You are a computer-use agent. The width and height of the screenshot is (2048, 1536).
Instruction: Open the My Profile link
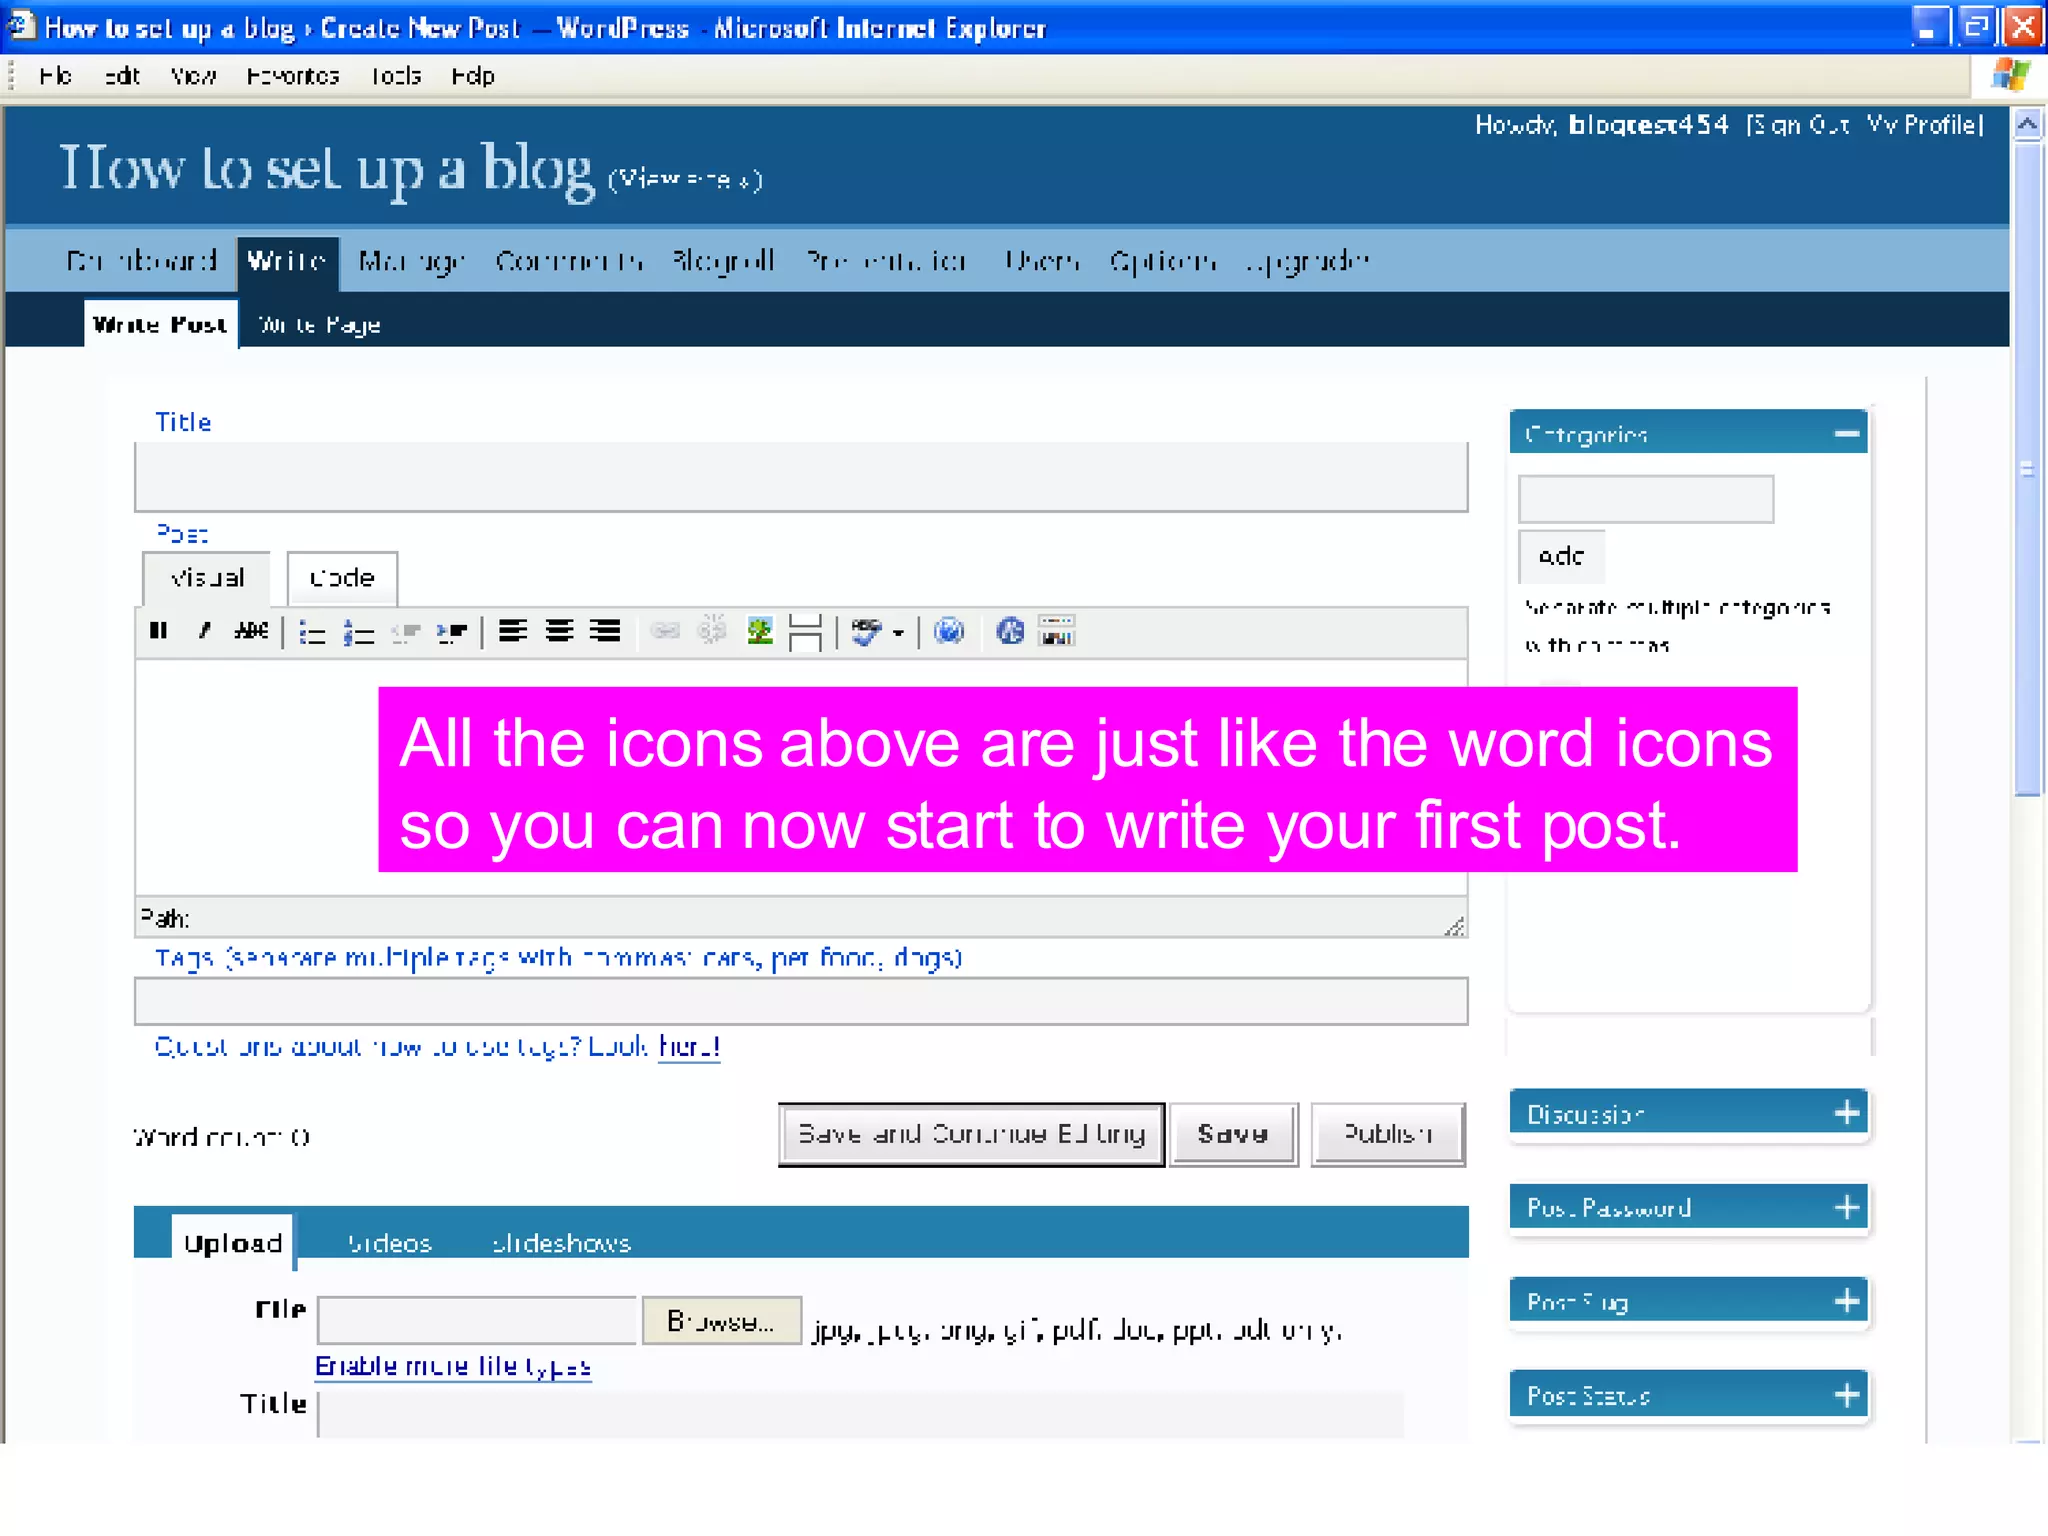click(1924, 124)
